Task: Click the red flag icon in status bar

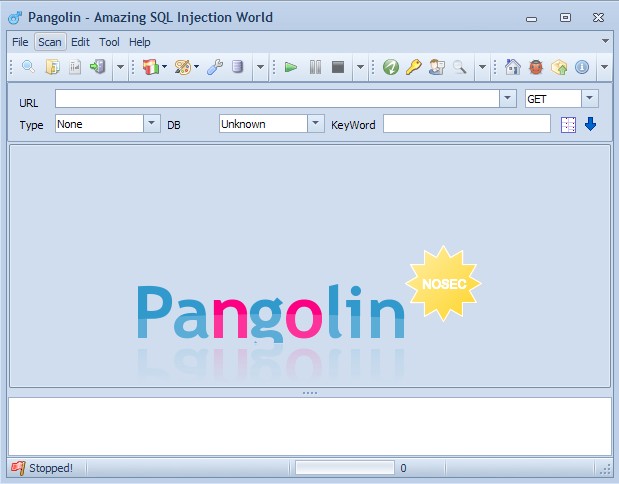Action: pyautogui.click(x=18, y=468)
